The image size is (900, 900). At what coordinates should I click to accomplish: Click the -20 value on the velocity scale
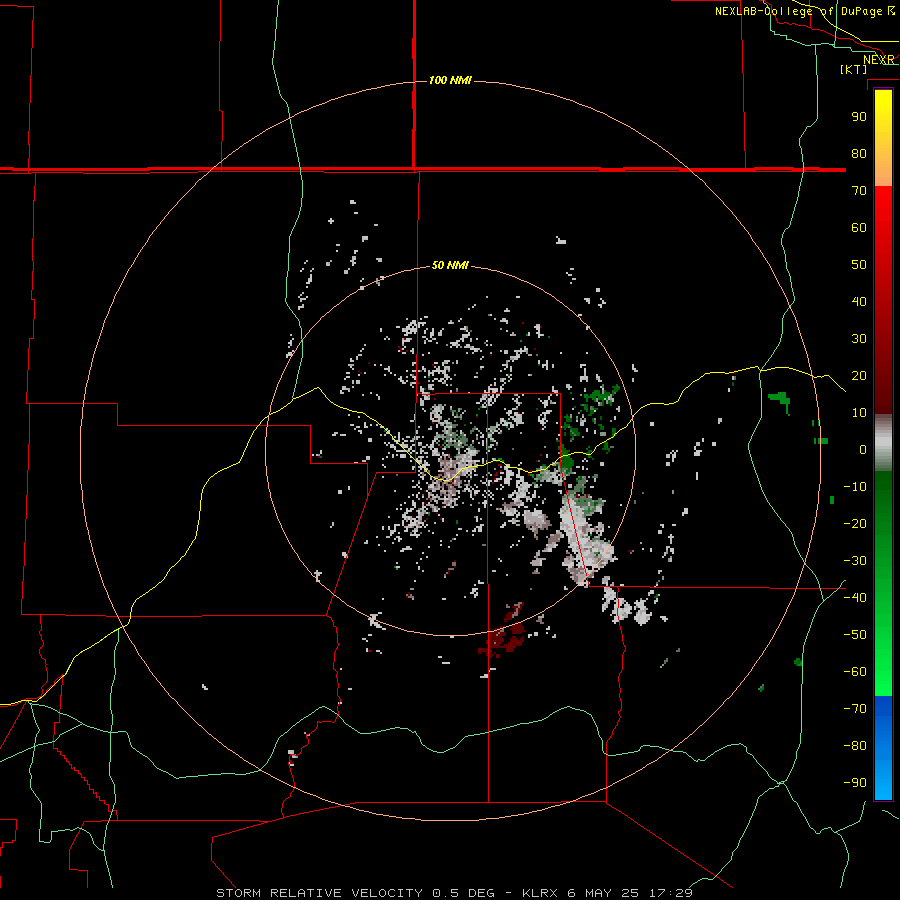click(855, 523)
